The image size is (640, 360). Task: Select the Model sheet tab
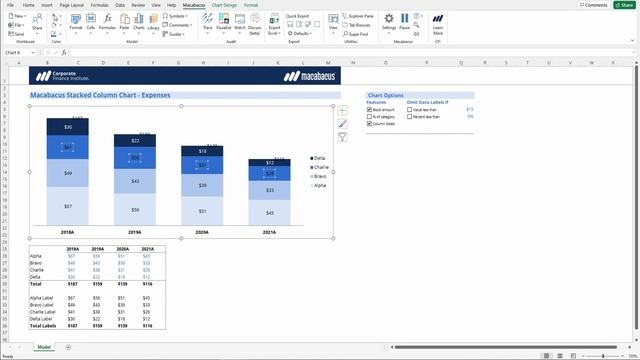[44, 347]
